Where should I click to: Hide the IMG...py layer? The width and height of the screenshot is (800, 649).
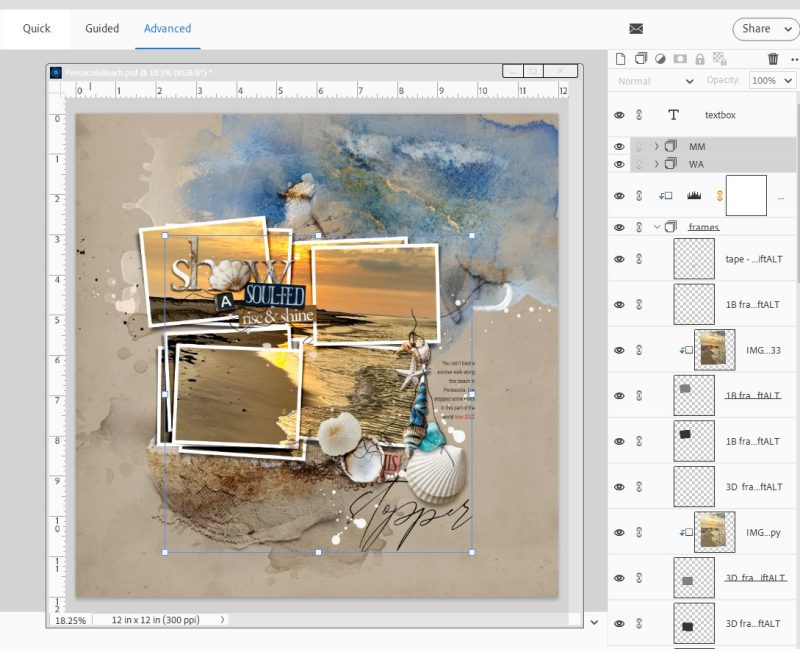(619, 533)
